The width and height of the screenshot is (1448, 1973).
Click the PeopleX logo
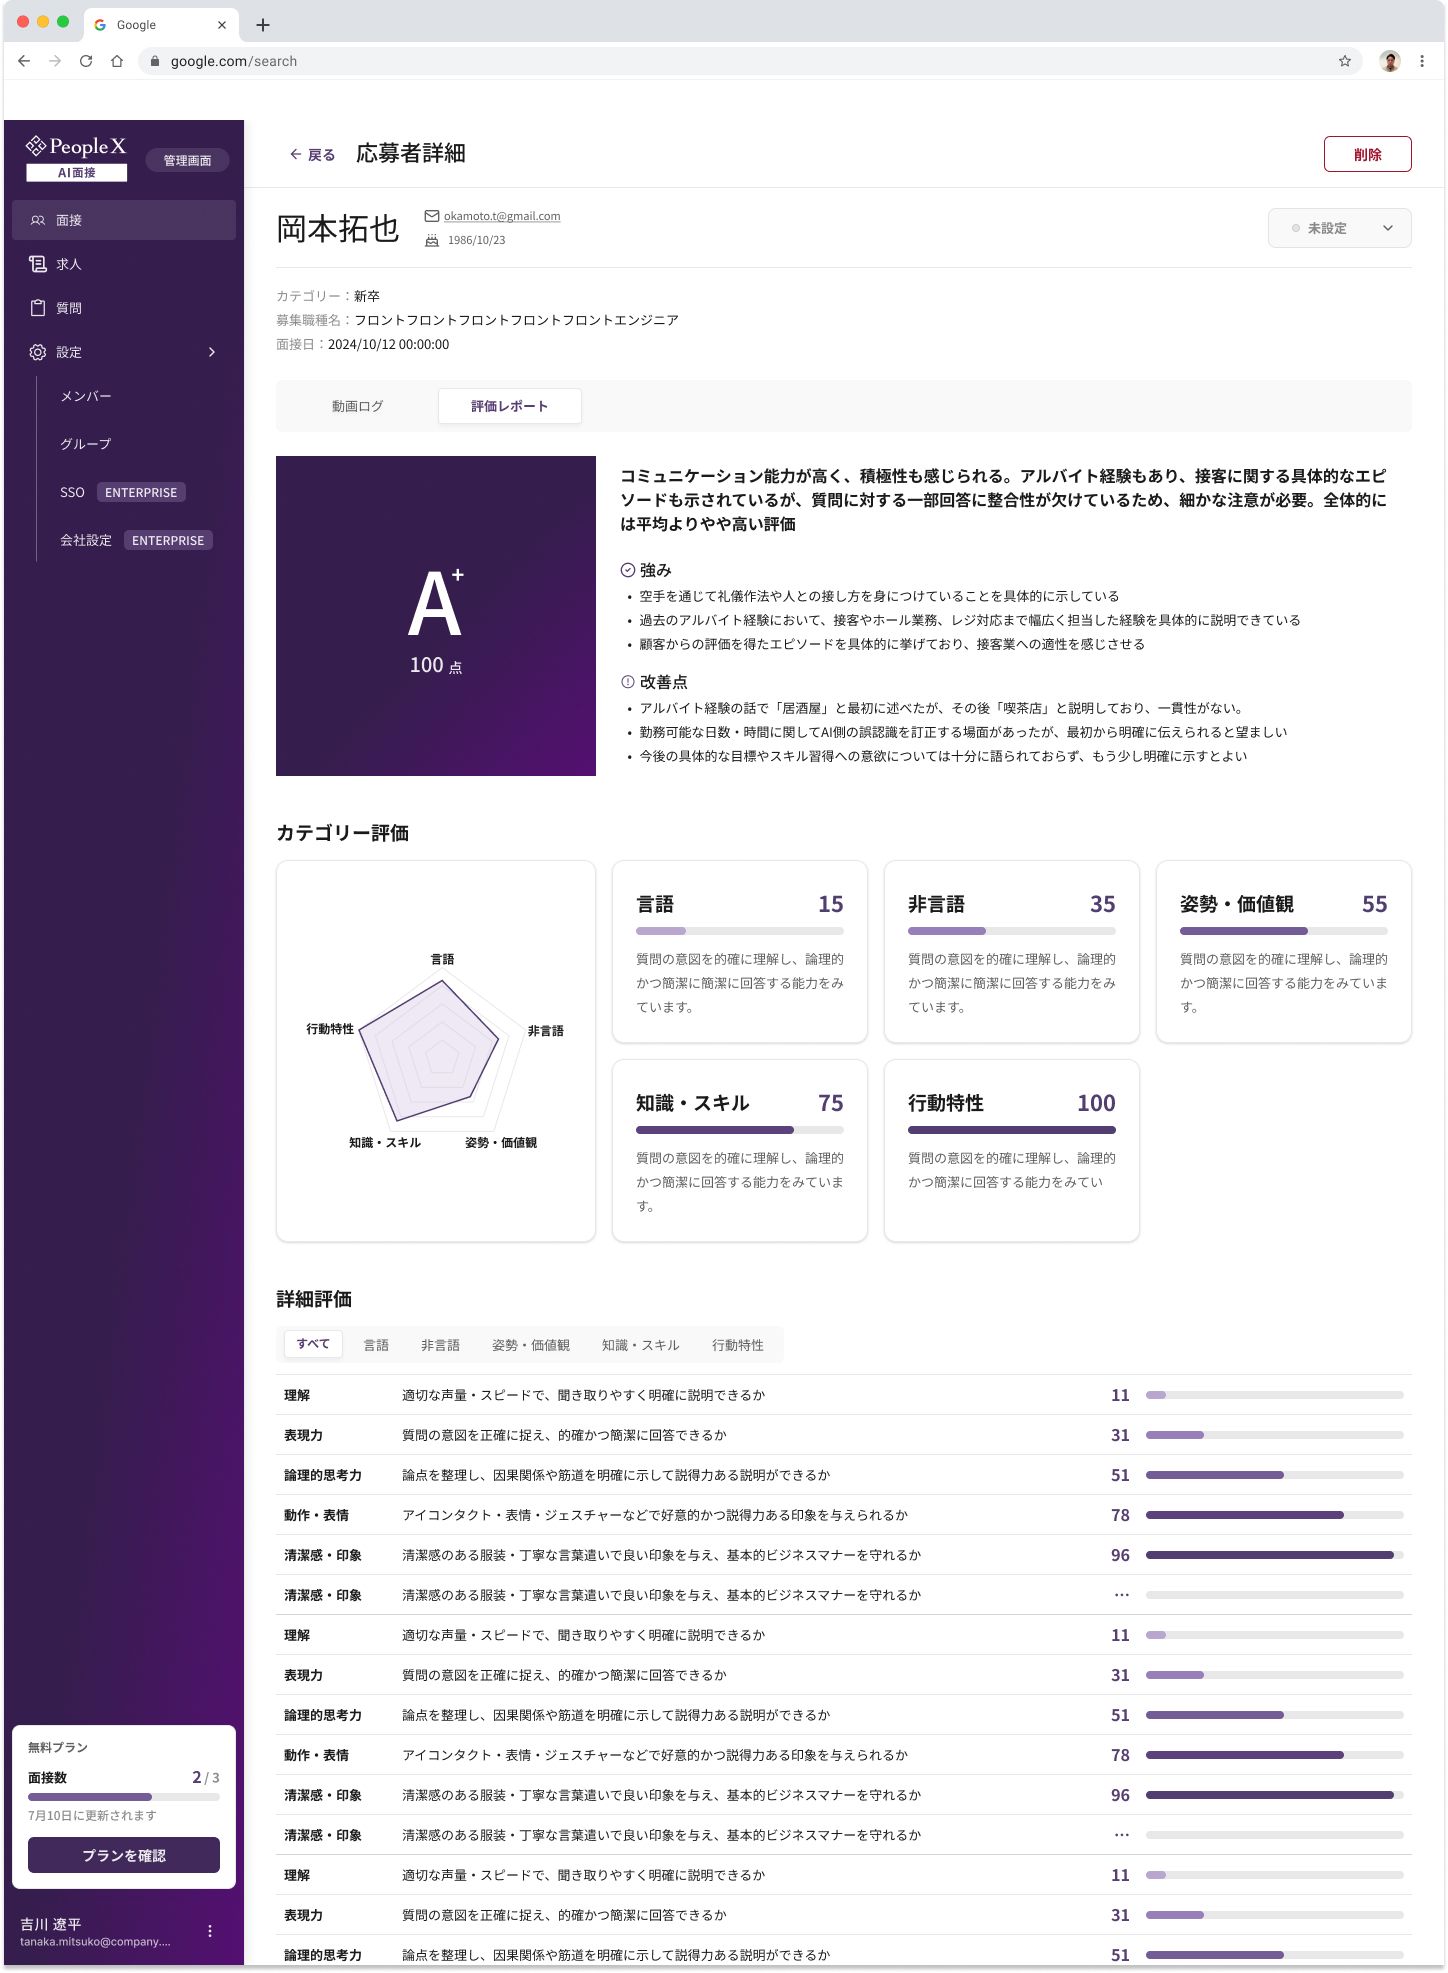click(x=77, y=147)
